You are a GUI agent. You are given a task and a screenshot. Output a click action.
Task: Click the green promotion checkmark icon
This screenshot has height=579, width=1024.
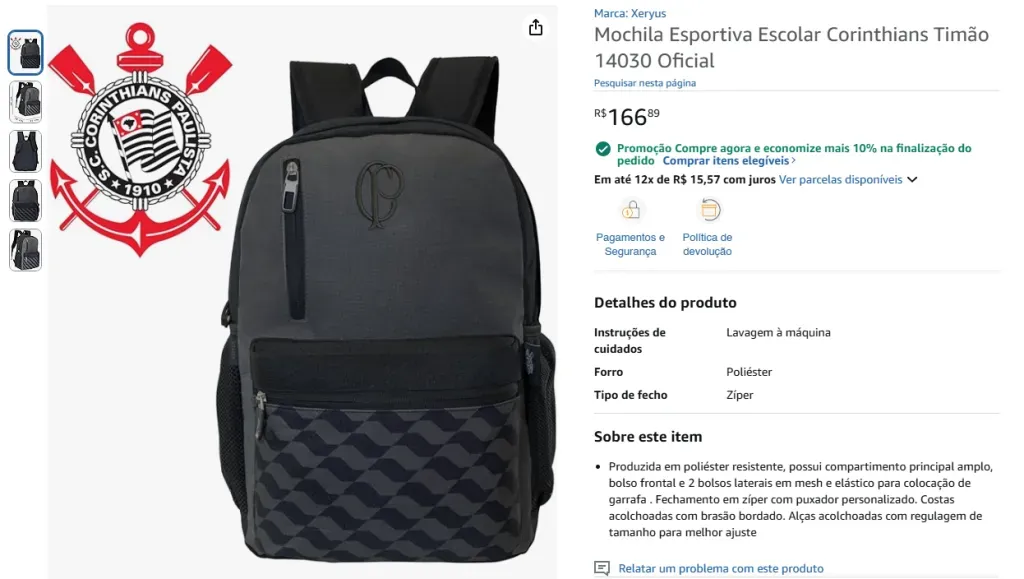coord(603,149)
